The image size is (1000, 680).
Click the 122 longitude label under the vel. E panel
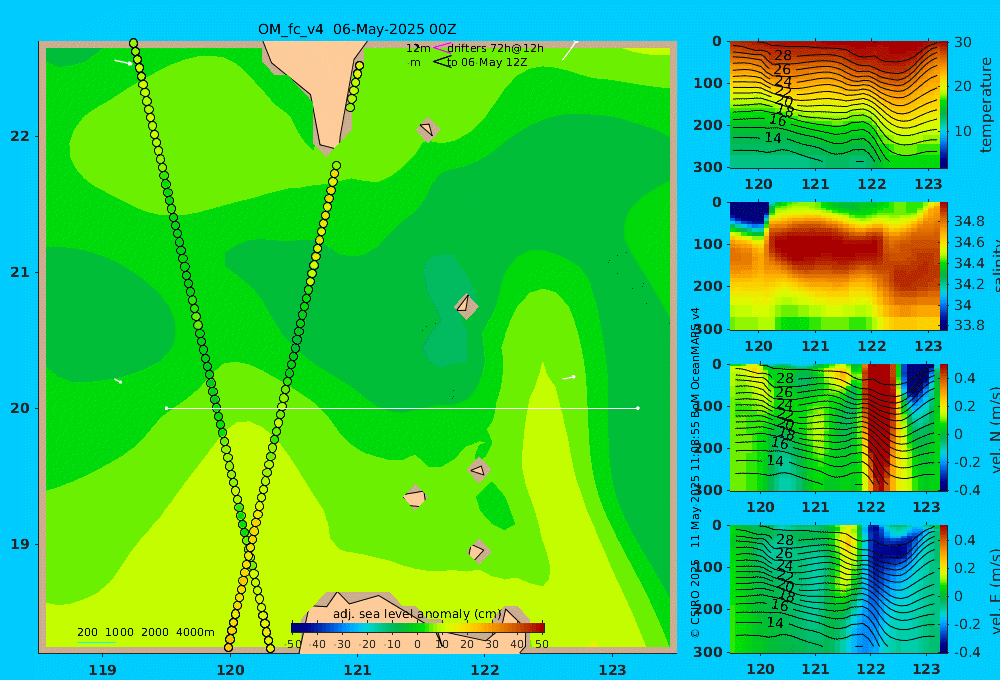coord(871,669)
